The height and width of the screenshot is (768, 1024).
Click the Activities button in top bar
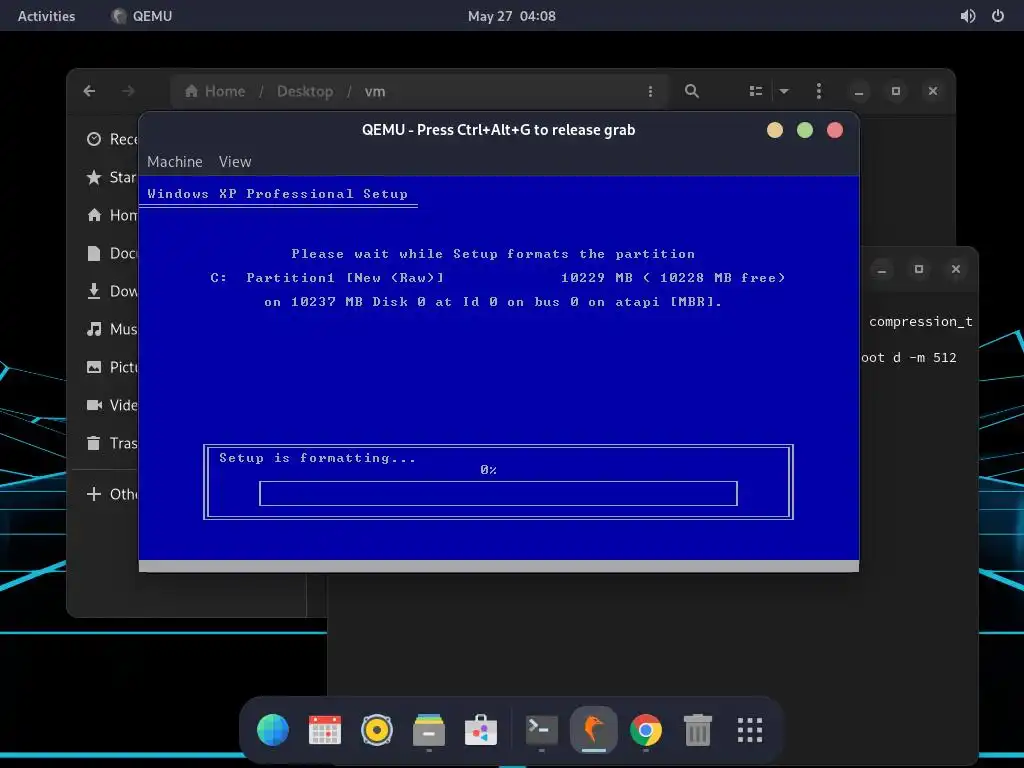click(46, 16)
